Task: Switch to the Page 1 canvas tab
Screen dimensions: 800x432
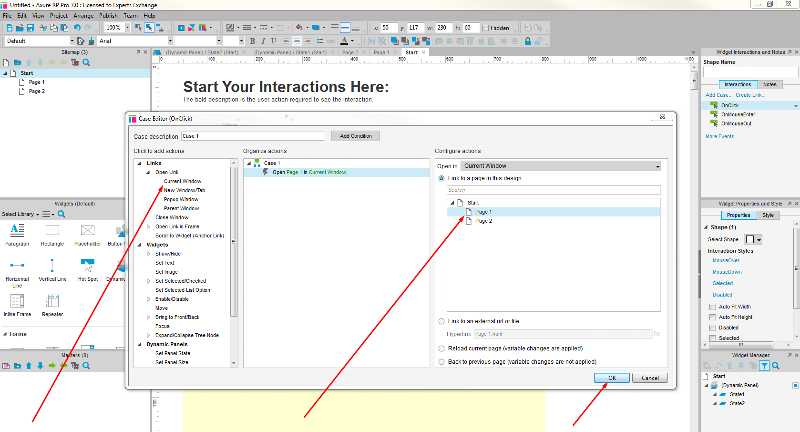Action: pyautogui.click(x=381, y=52)
